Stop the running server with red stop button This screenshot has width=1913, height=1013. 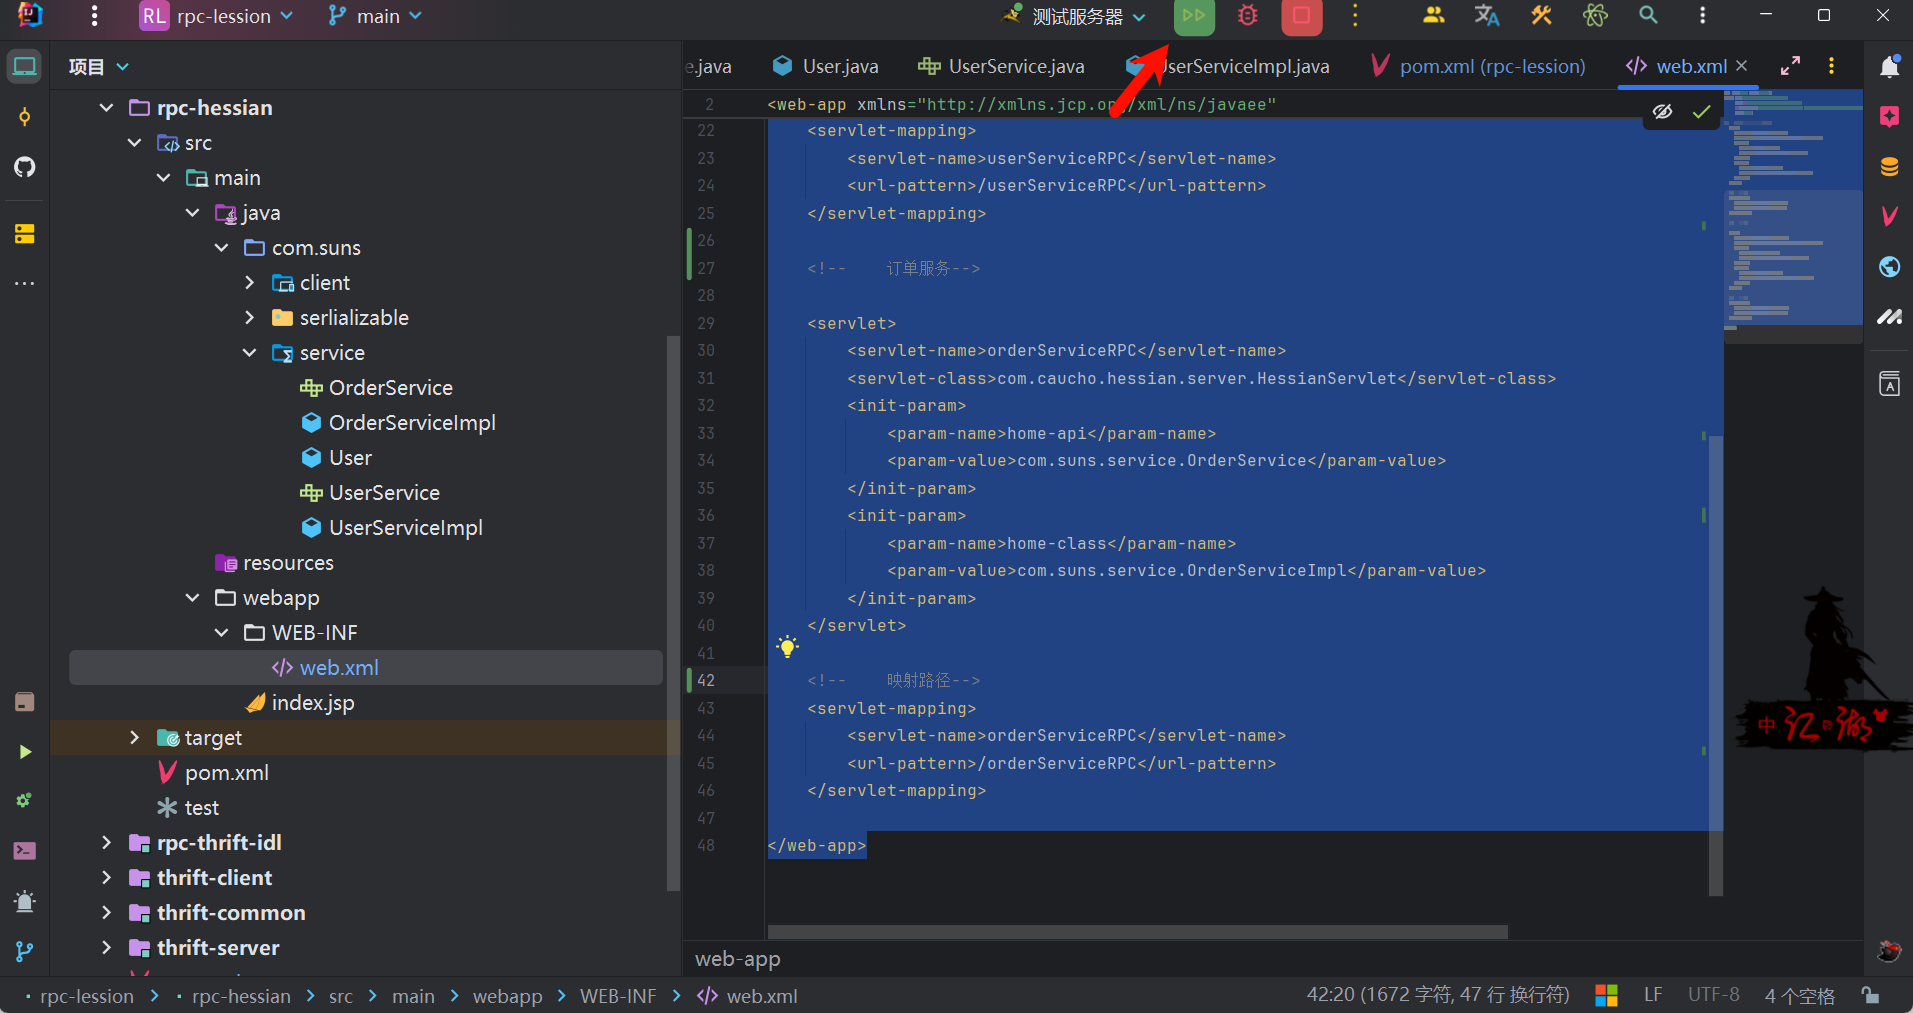1301,16
